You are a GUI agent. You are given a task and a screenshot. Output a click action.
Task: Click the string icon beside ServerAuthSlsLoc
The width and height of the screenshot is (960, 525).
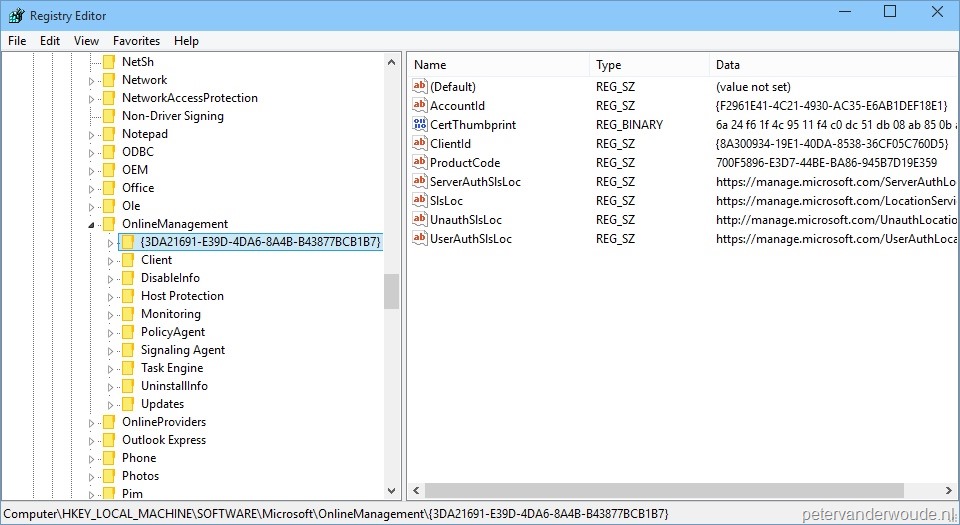point(419,181)
